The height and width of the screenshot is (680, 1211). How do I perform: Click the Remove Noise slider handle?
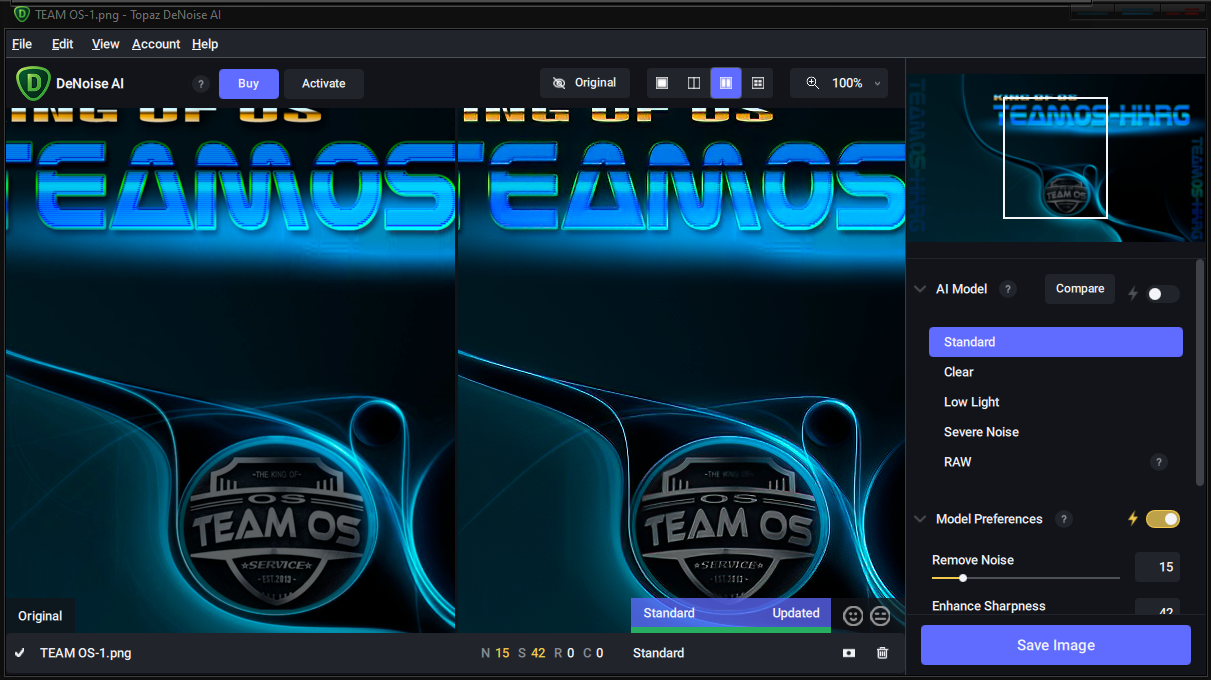click(963, 578)
